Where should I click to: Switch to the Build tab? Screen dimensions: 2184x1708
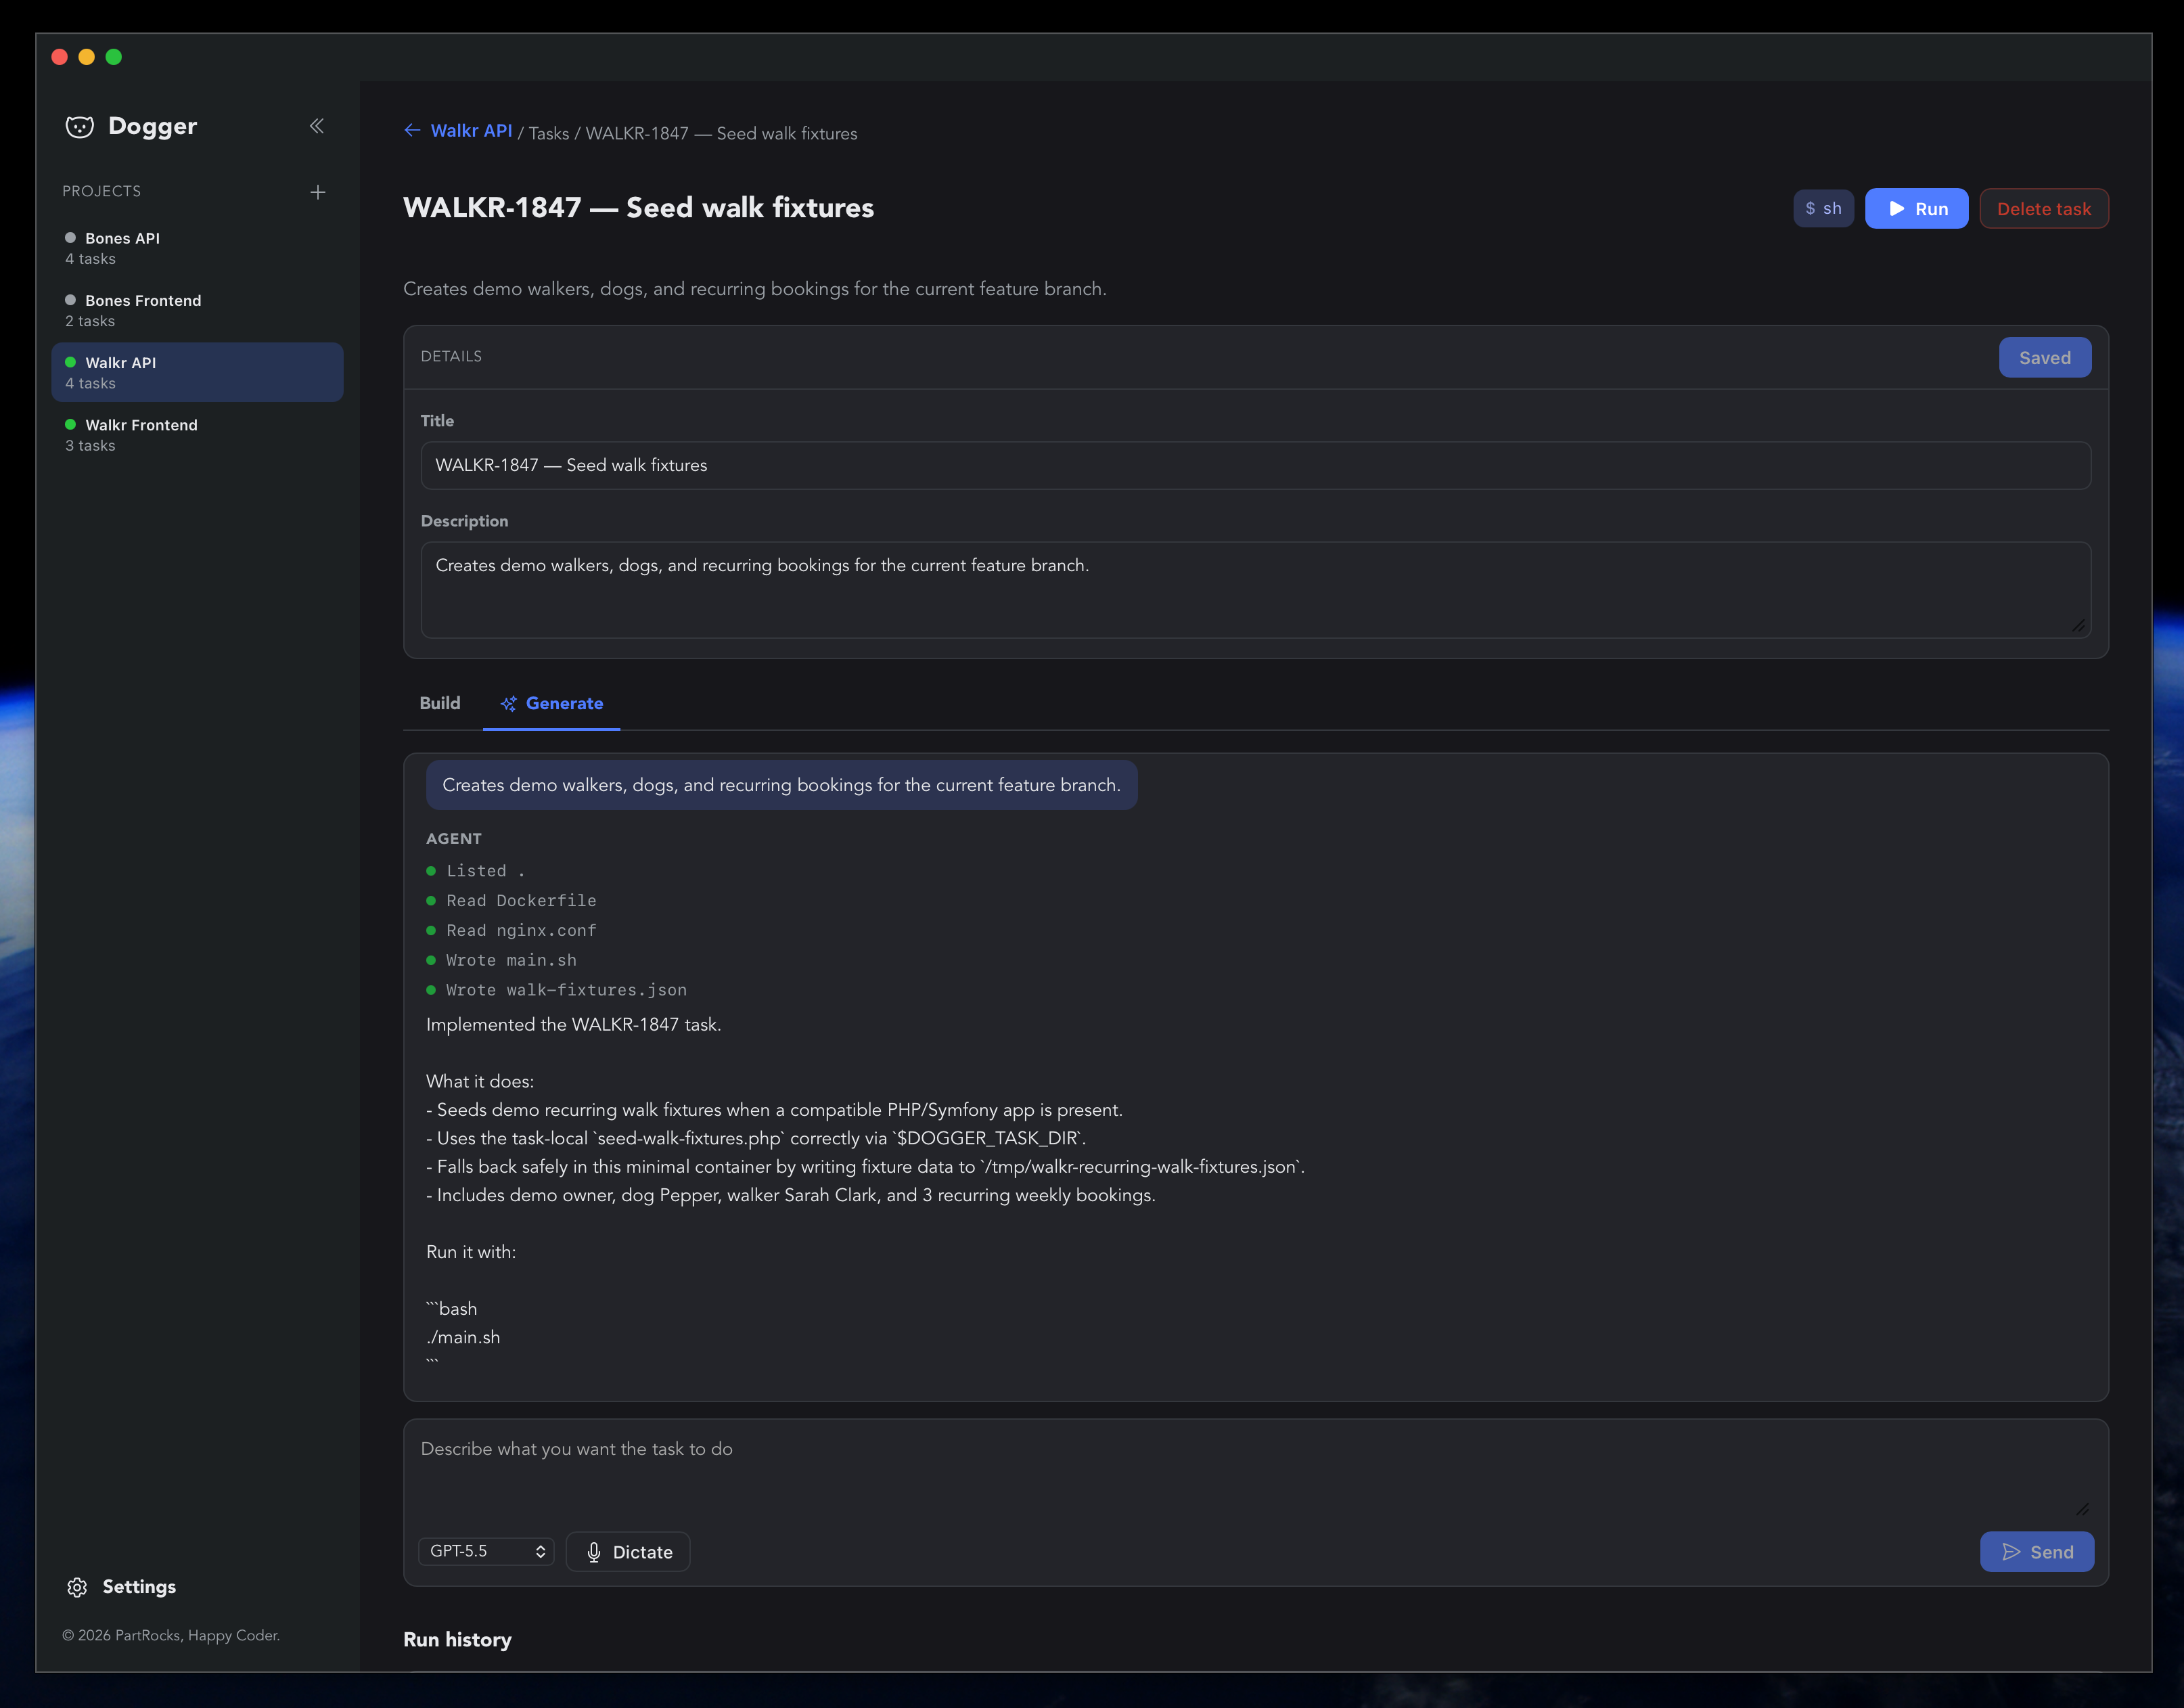(440, 703)
